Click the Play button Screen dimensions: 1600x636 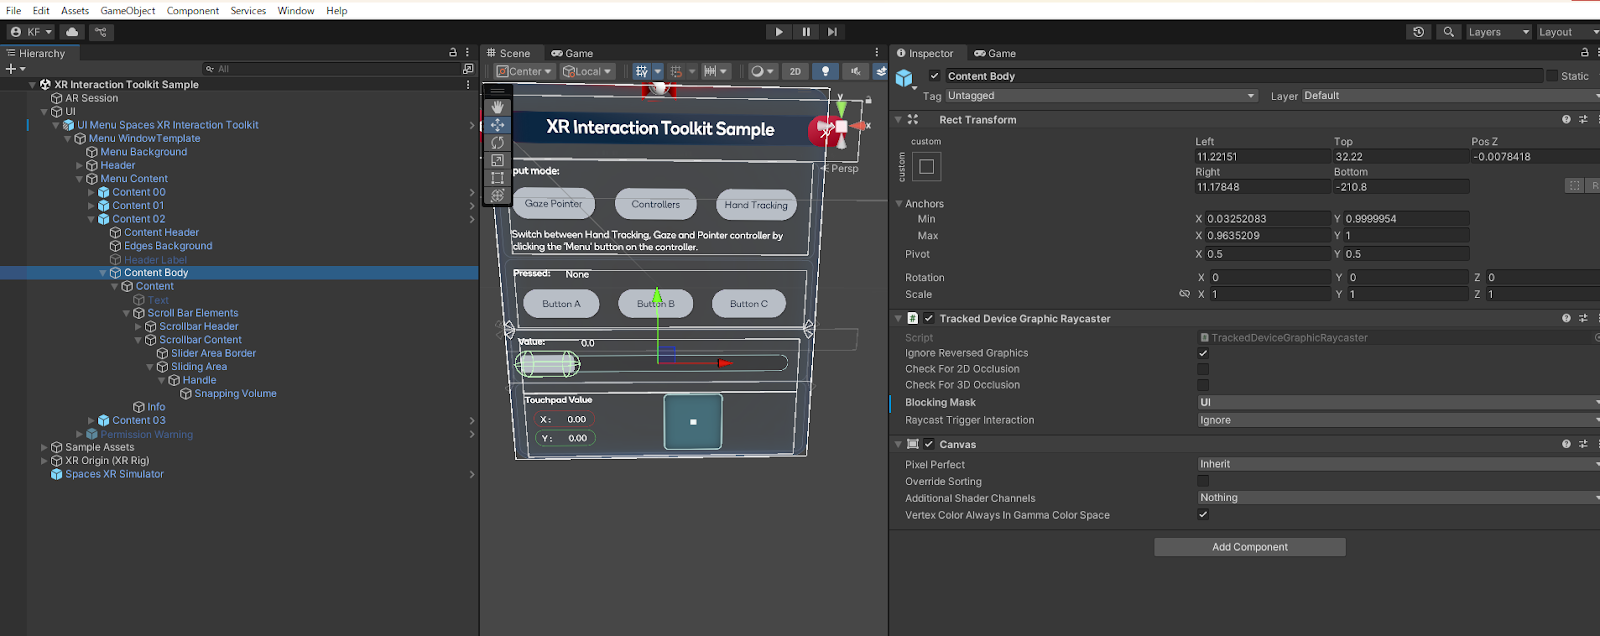click(779, 32)
